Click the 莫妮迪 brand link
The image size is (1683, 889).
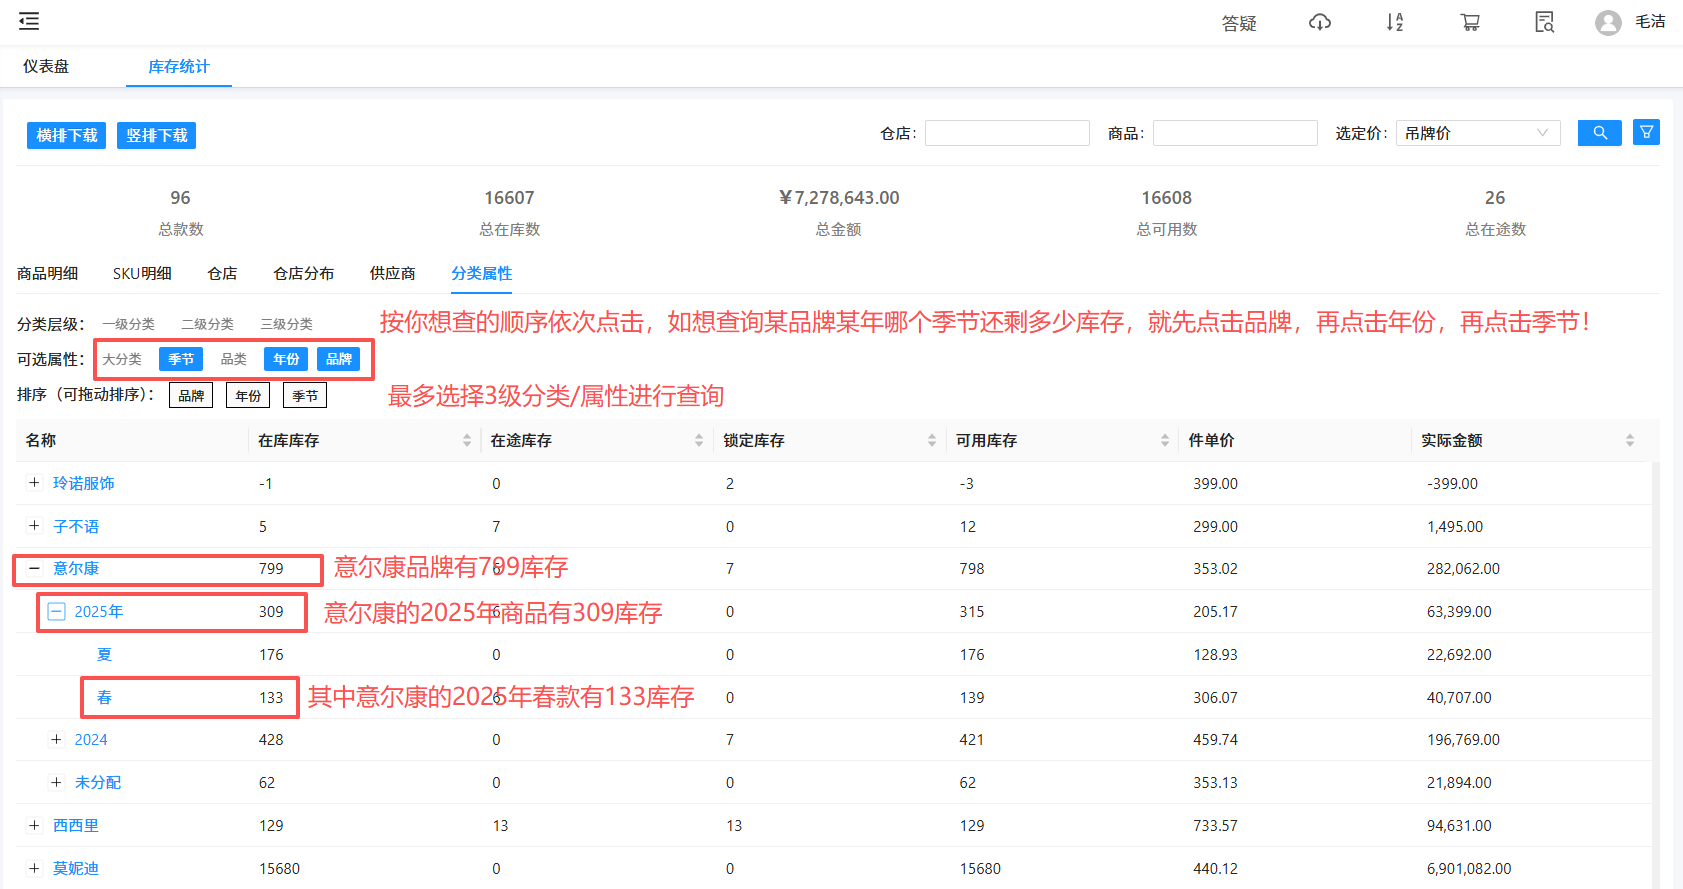[x=76, y=868]
